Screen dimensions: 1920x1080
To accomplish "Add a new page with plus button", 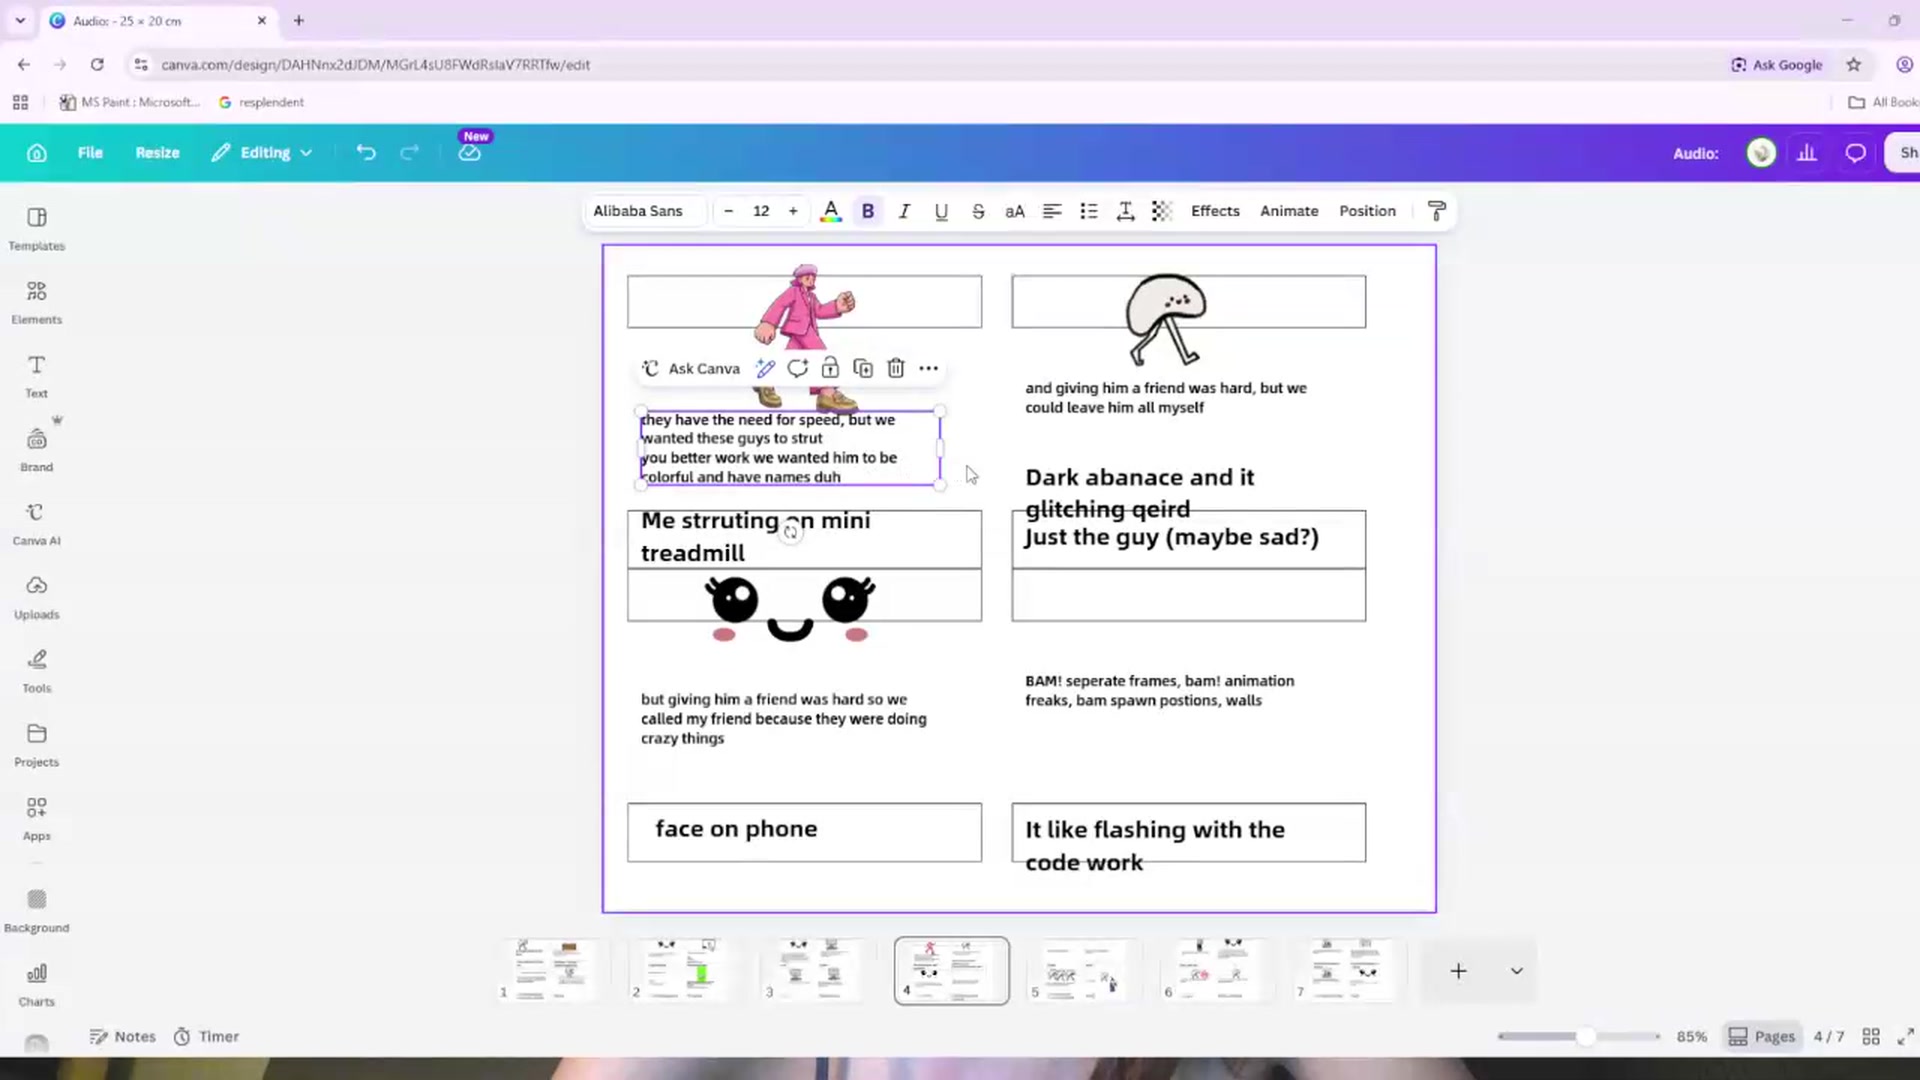I will (1458, 971).
